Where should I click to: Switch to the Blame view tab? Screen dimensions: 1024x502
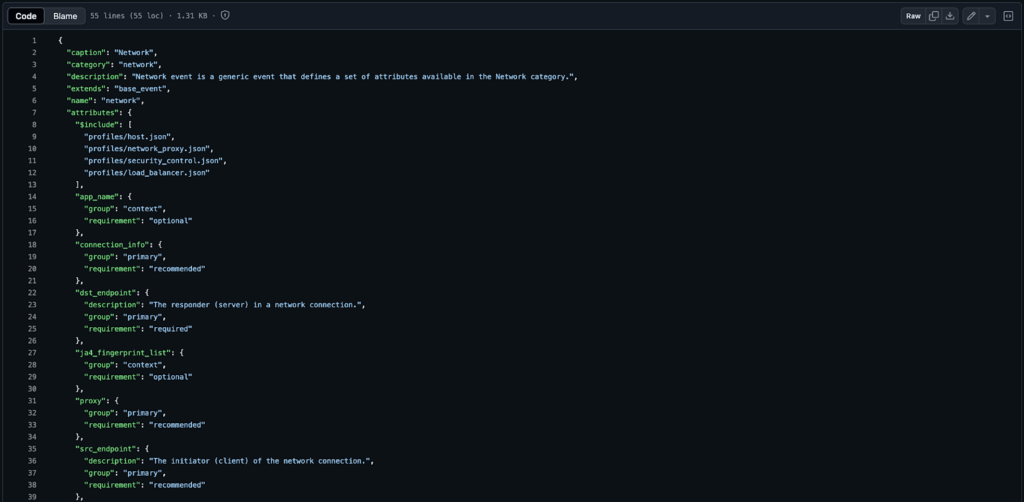click(65, 16)
